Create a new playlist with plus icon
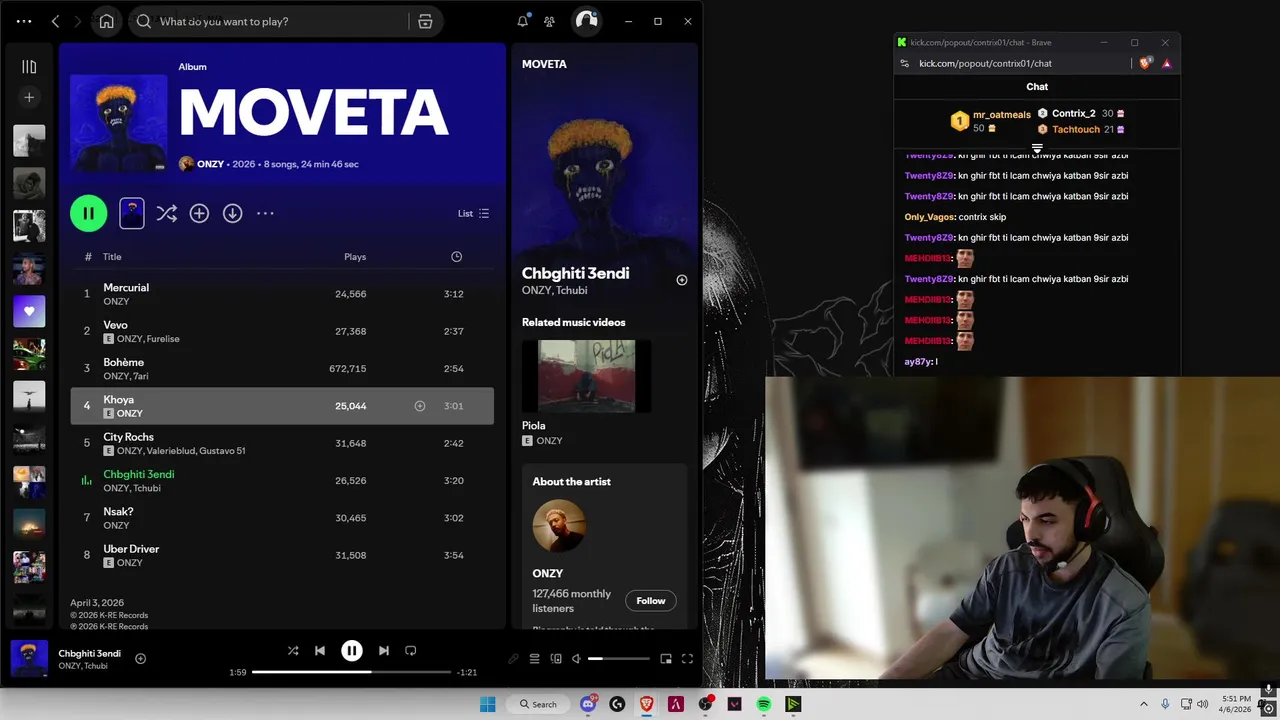The image size is (1280, 720). [x=29, y=97]
